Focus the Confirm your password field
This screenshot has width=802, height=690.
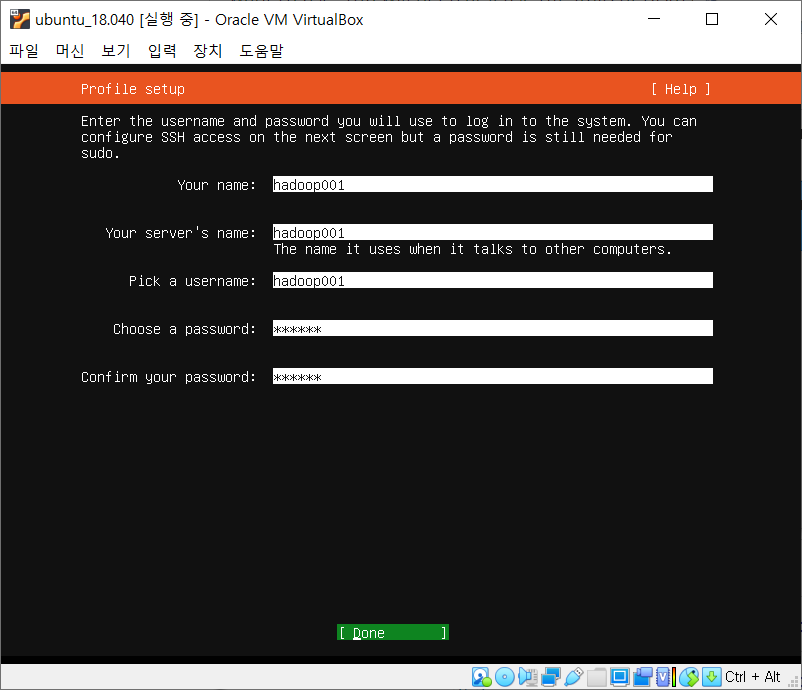point(493,376)
